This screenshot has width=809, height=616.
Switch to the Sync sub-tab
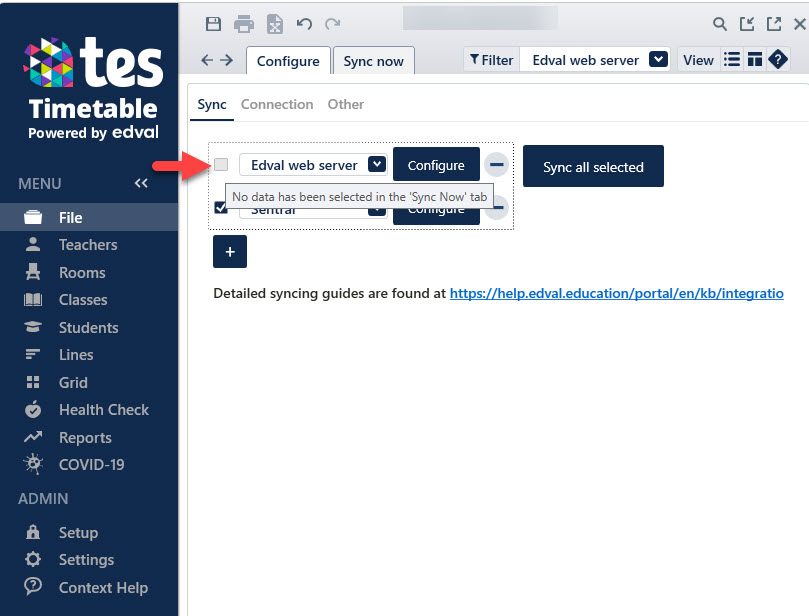(212, 105)
